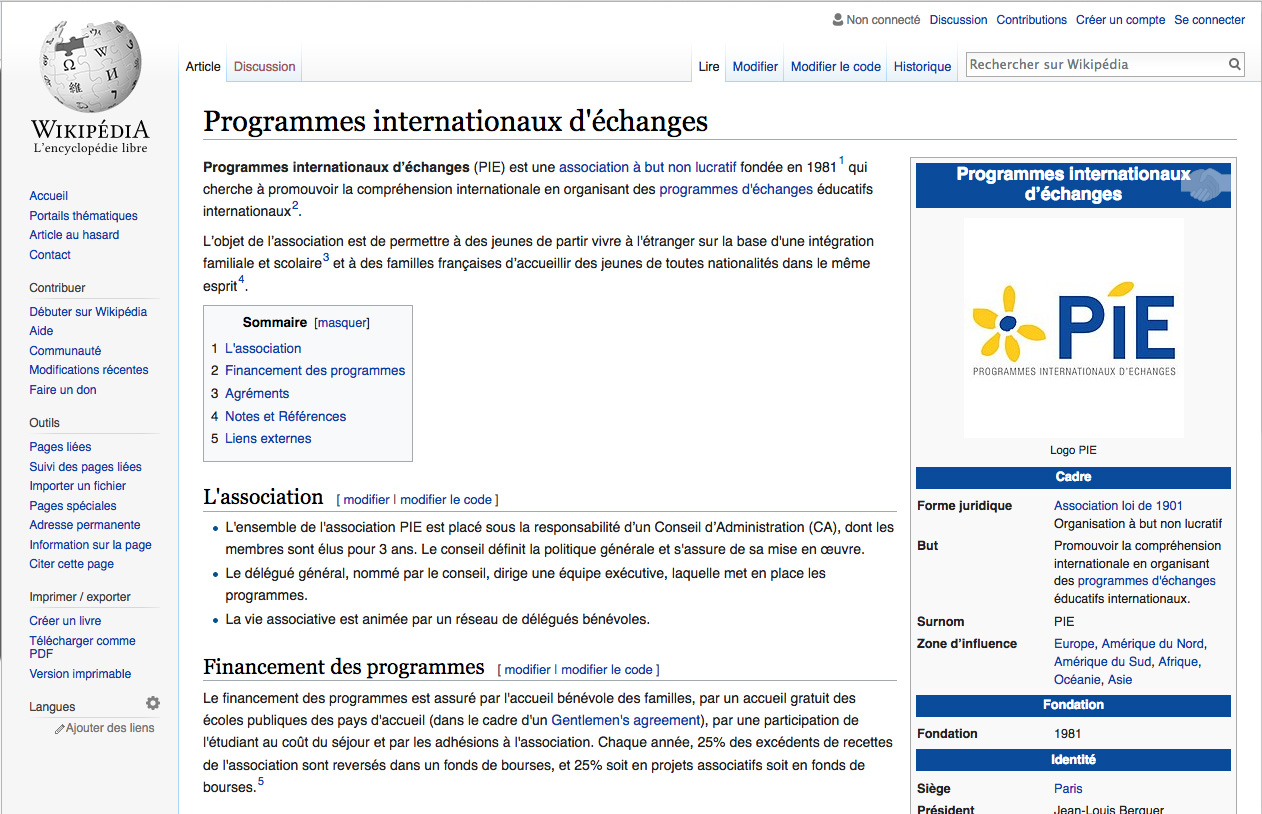Viewport: 1262px width, 814px height.
Task: Open Débuter sur Wikipédia
Action: coord(88,312)
